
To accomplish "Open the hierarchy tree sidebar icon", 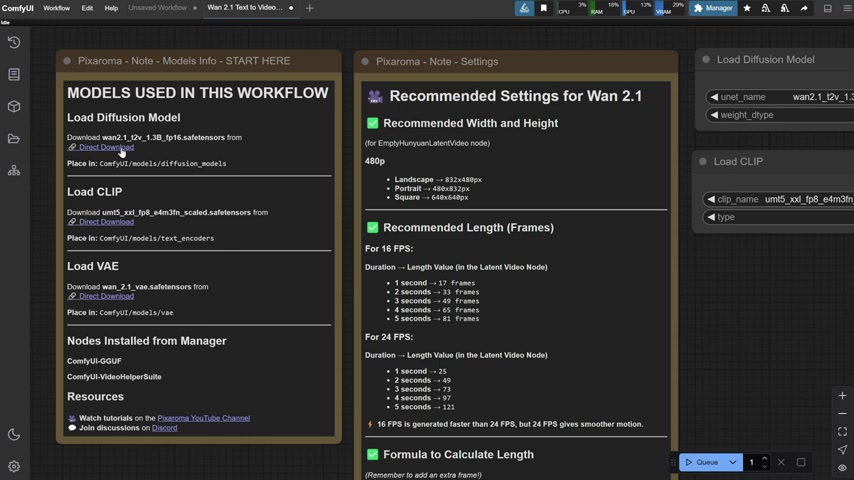I will coord(14,171).
